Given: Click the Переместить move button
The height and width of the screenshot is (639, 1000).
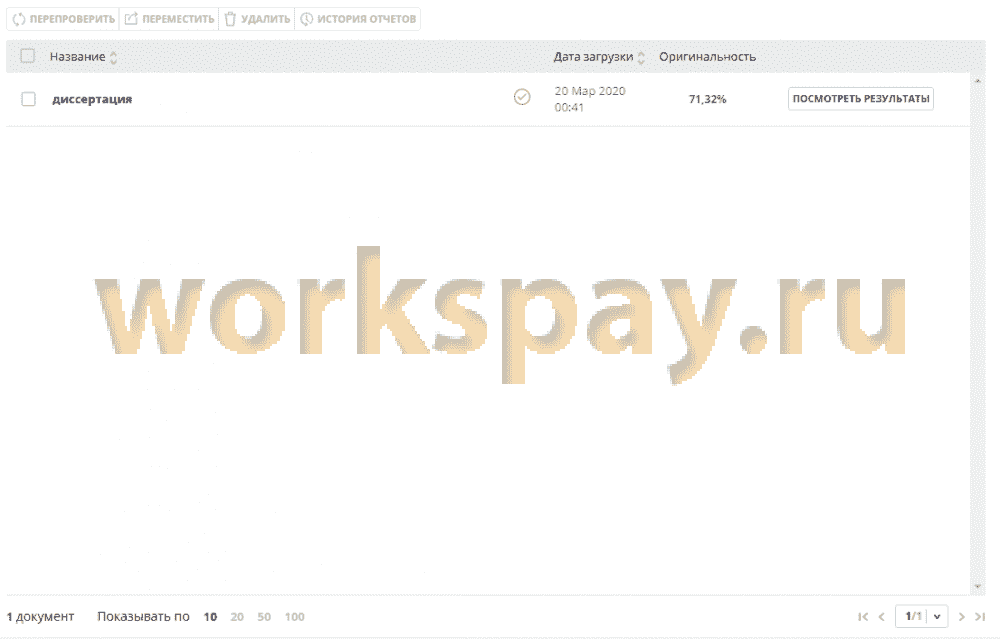Looking at the screenshot, I should pyautogui.click(x=169, y=19).
